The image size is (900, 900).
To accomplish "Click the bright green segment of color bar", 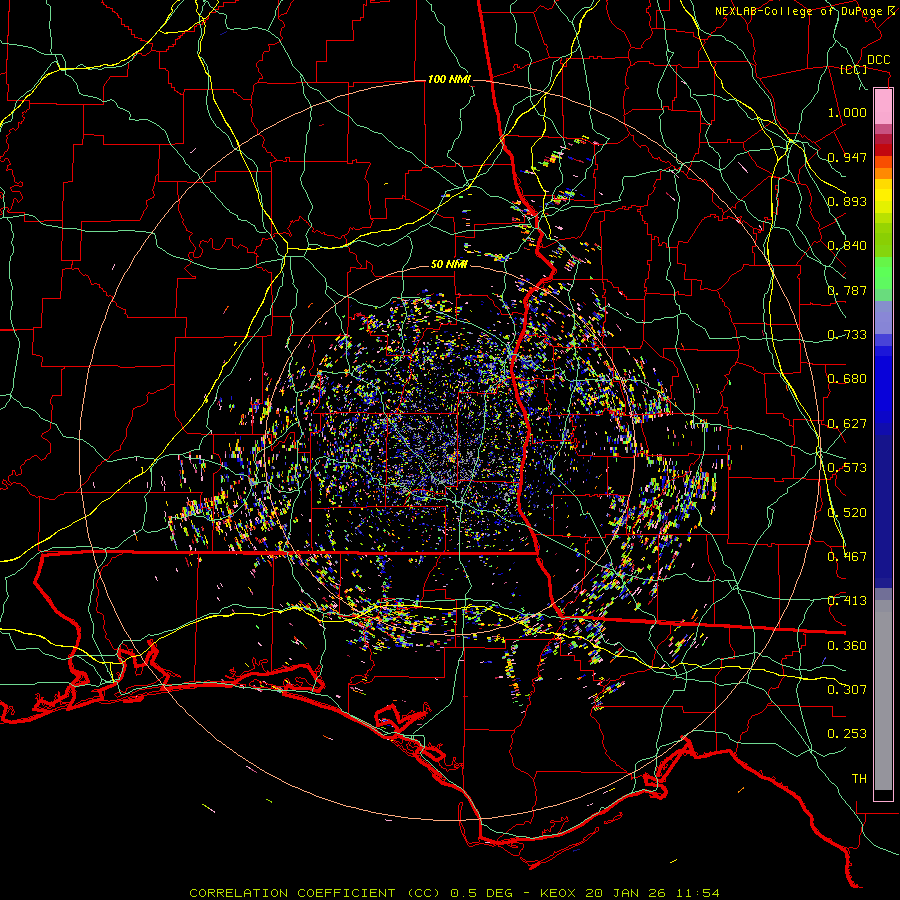I will tap(883, 273).
